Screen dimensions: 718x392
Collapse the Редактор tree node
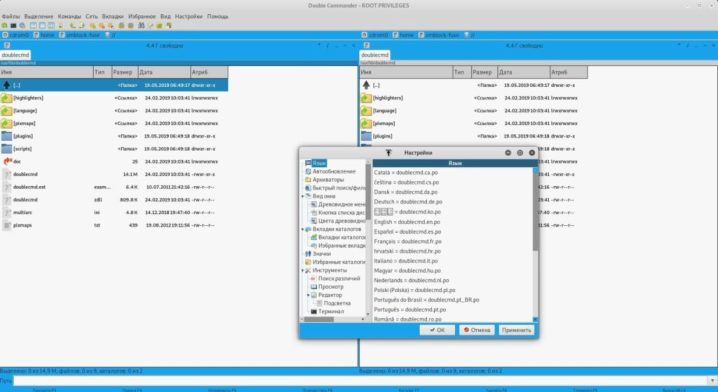point(308,295)
